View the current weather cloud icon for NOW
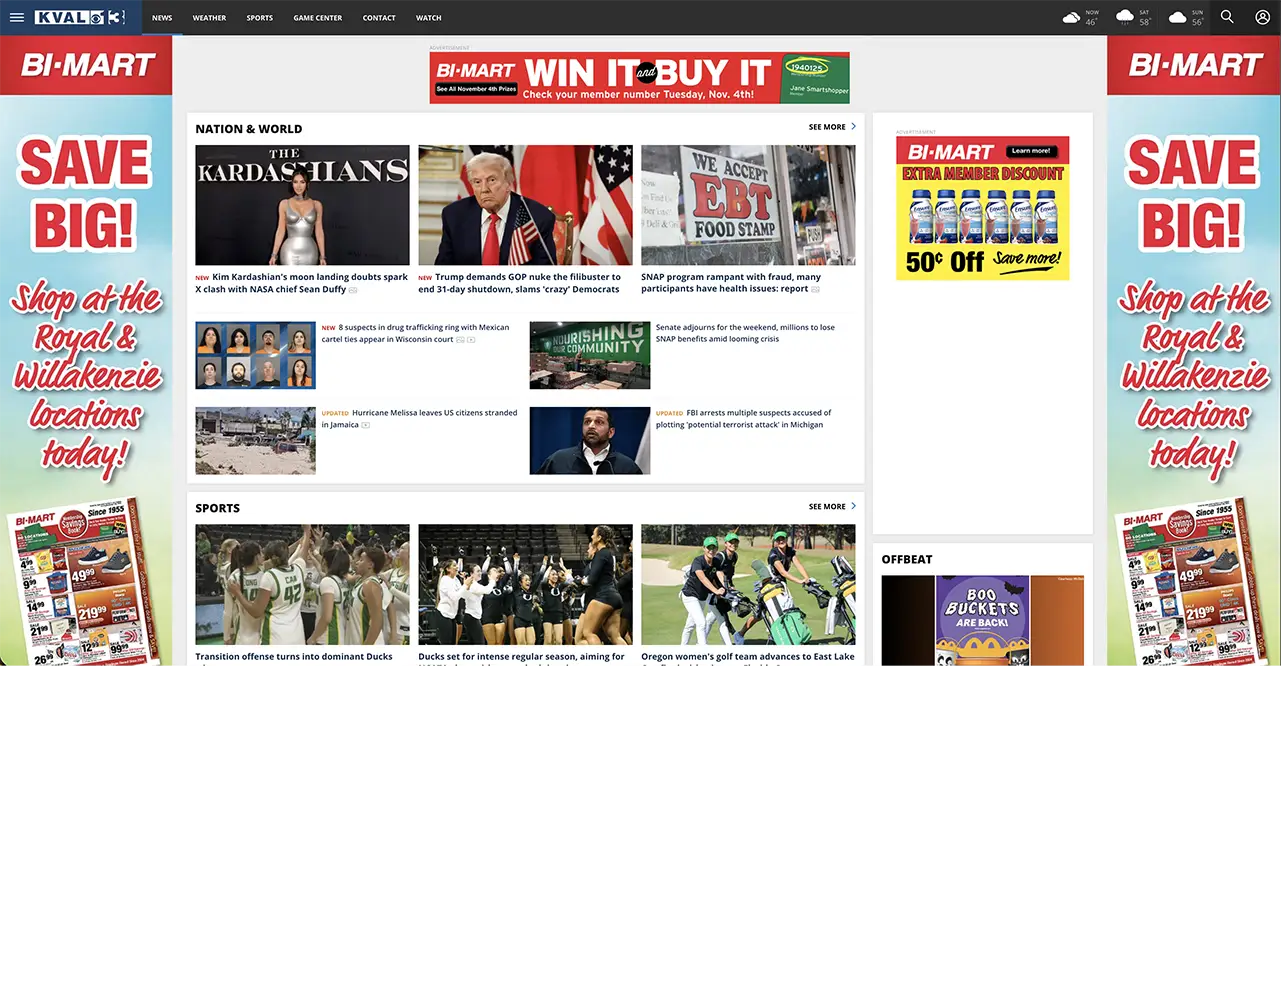The image size is (1281, 1000). [1071, 17]
